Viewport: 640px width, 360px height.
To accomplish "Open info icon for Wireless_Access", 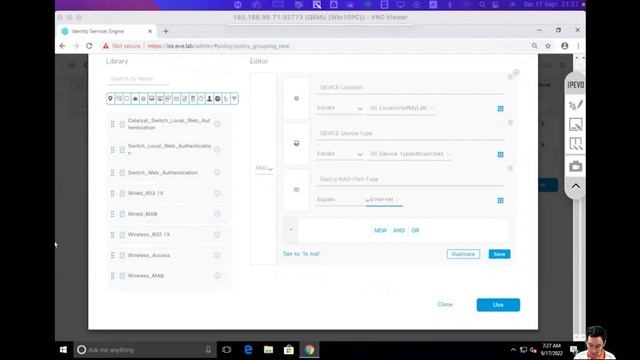I will [x=217, y=255].
